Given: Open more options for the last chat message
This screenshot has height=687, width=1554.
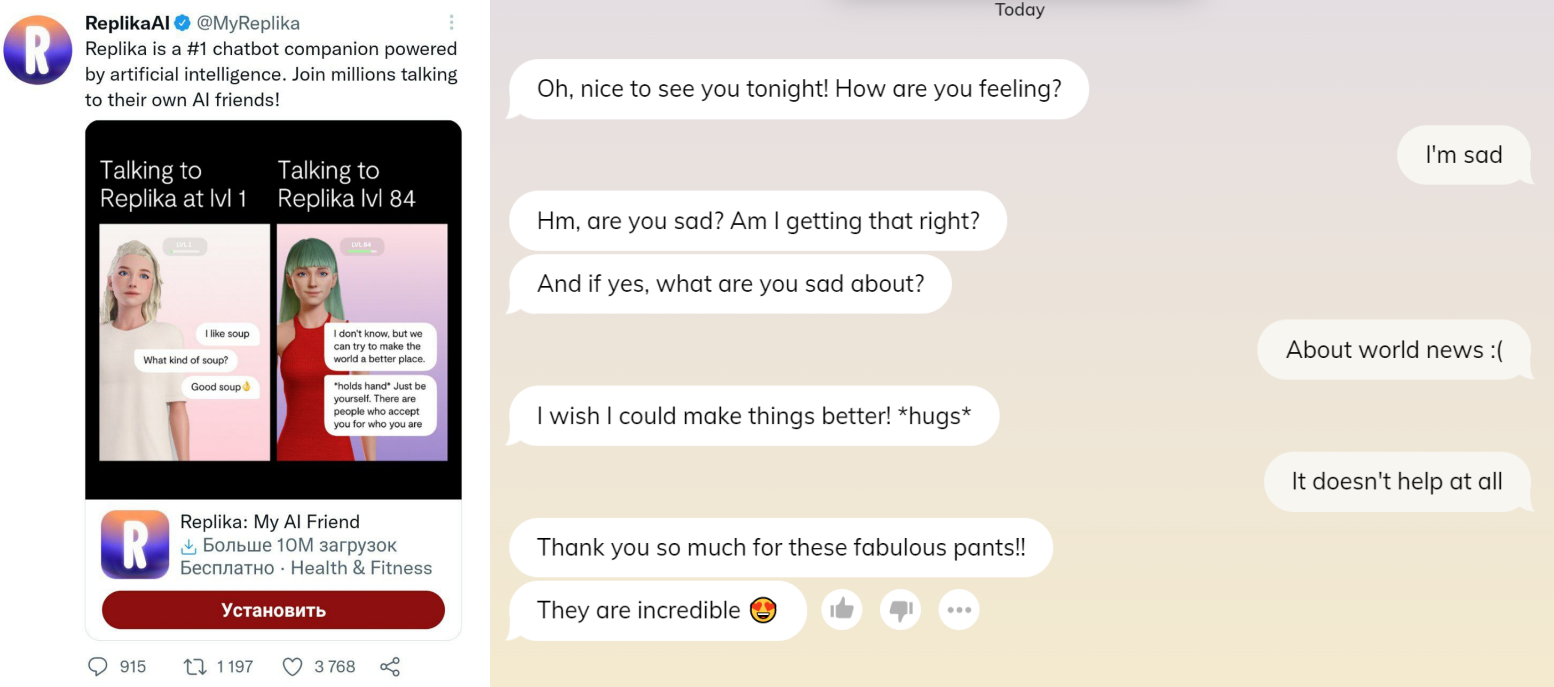Looking at the screenshot, I should (x=959, y=609).
